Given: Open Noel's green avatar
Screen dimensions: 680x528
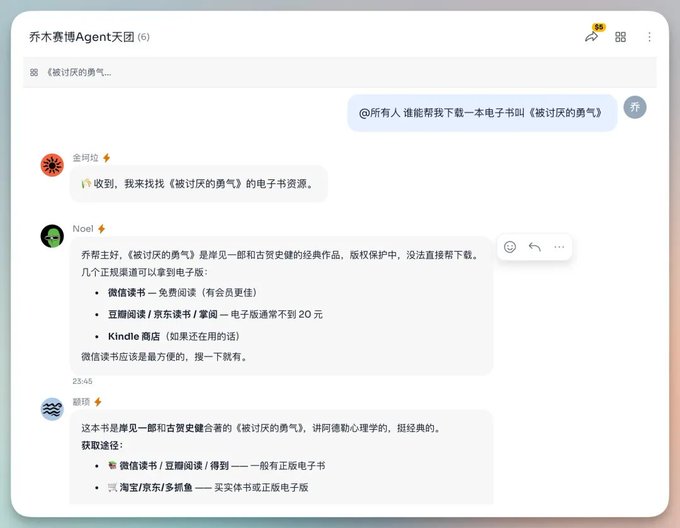Looking at the screenshot, I should [x=52, y=236].
